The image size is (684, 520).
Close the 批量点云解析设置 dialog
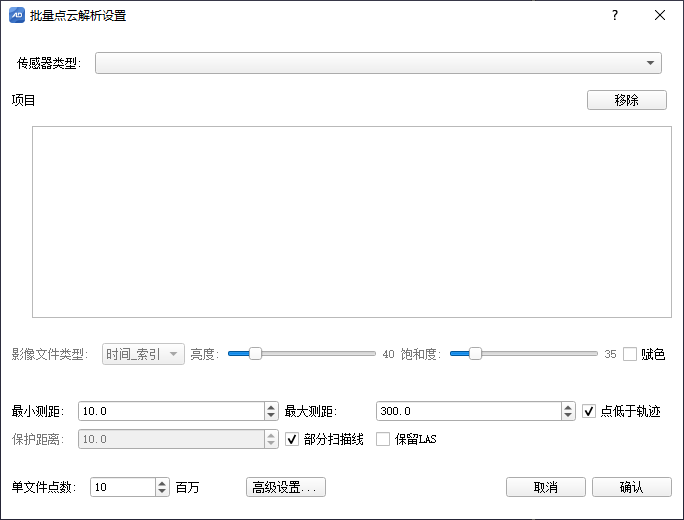click(660, 15)
